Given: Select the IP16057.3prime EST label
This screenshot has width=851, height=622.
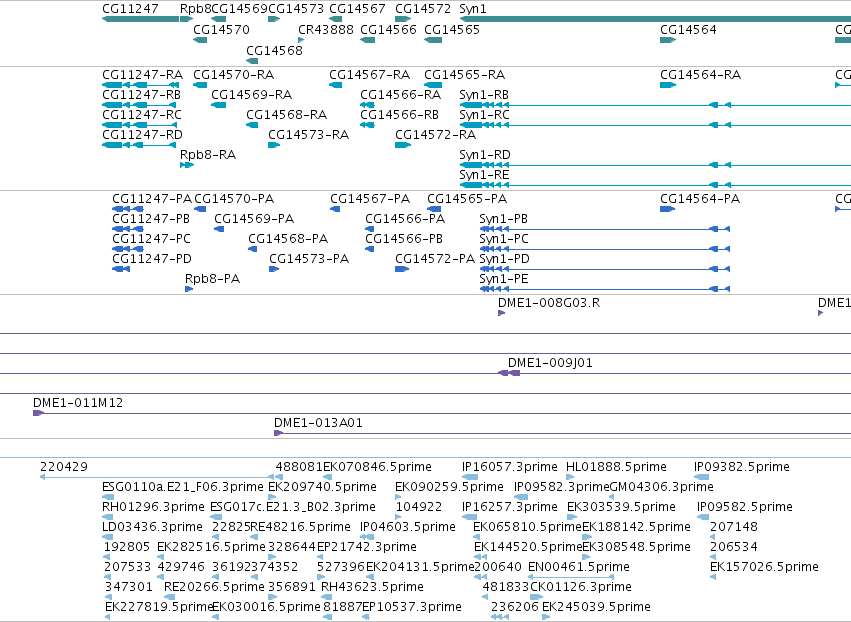Looking at the screenshot, I should coord(510,467).
